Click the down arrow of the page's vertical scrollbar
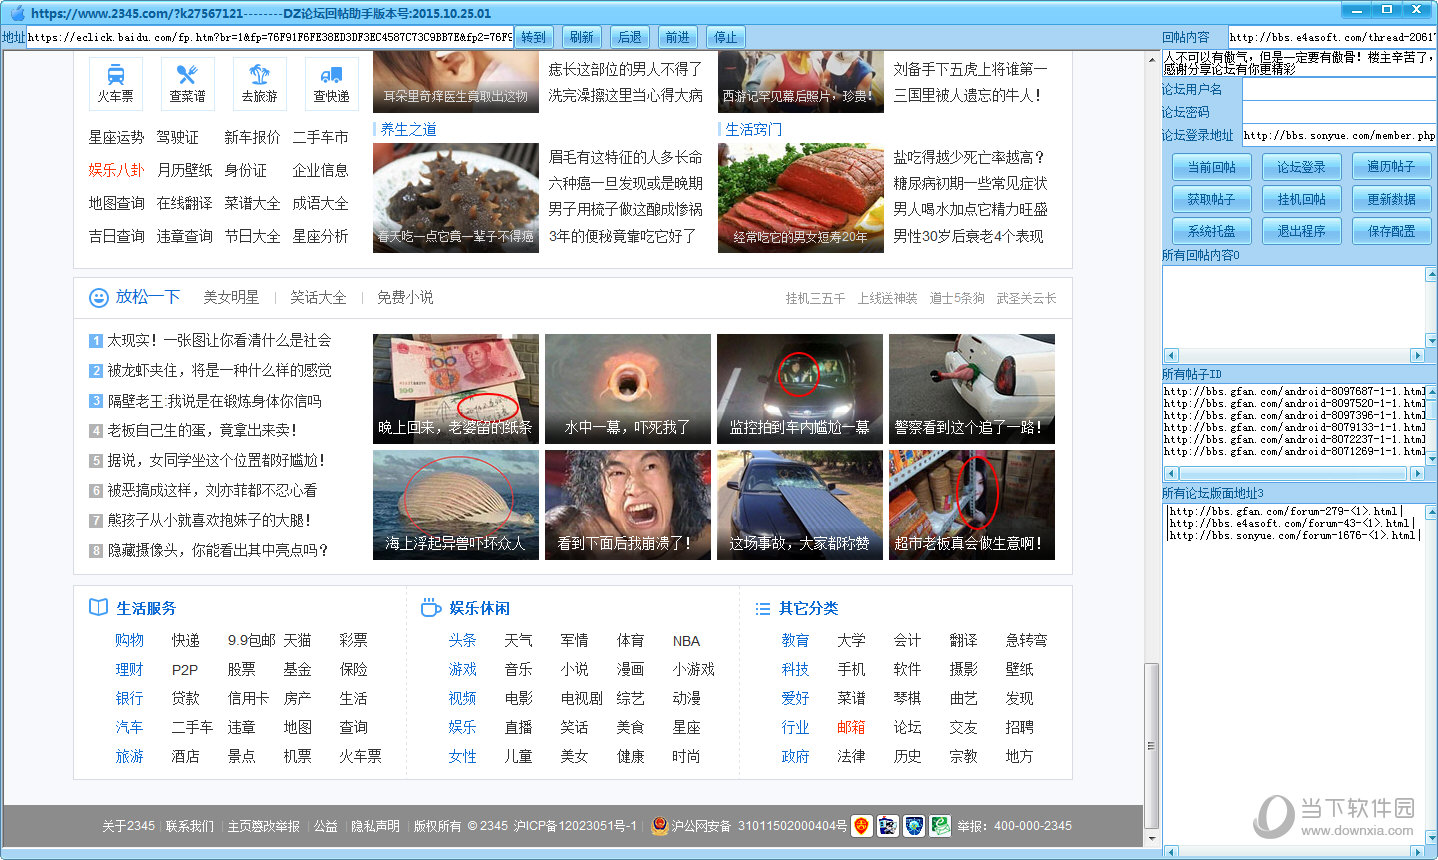 click(x=1152, y=838)
